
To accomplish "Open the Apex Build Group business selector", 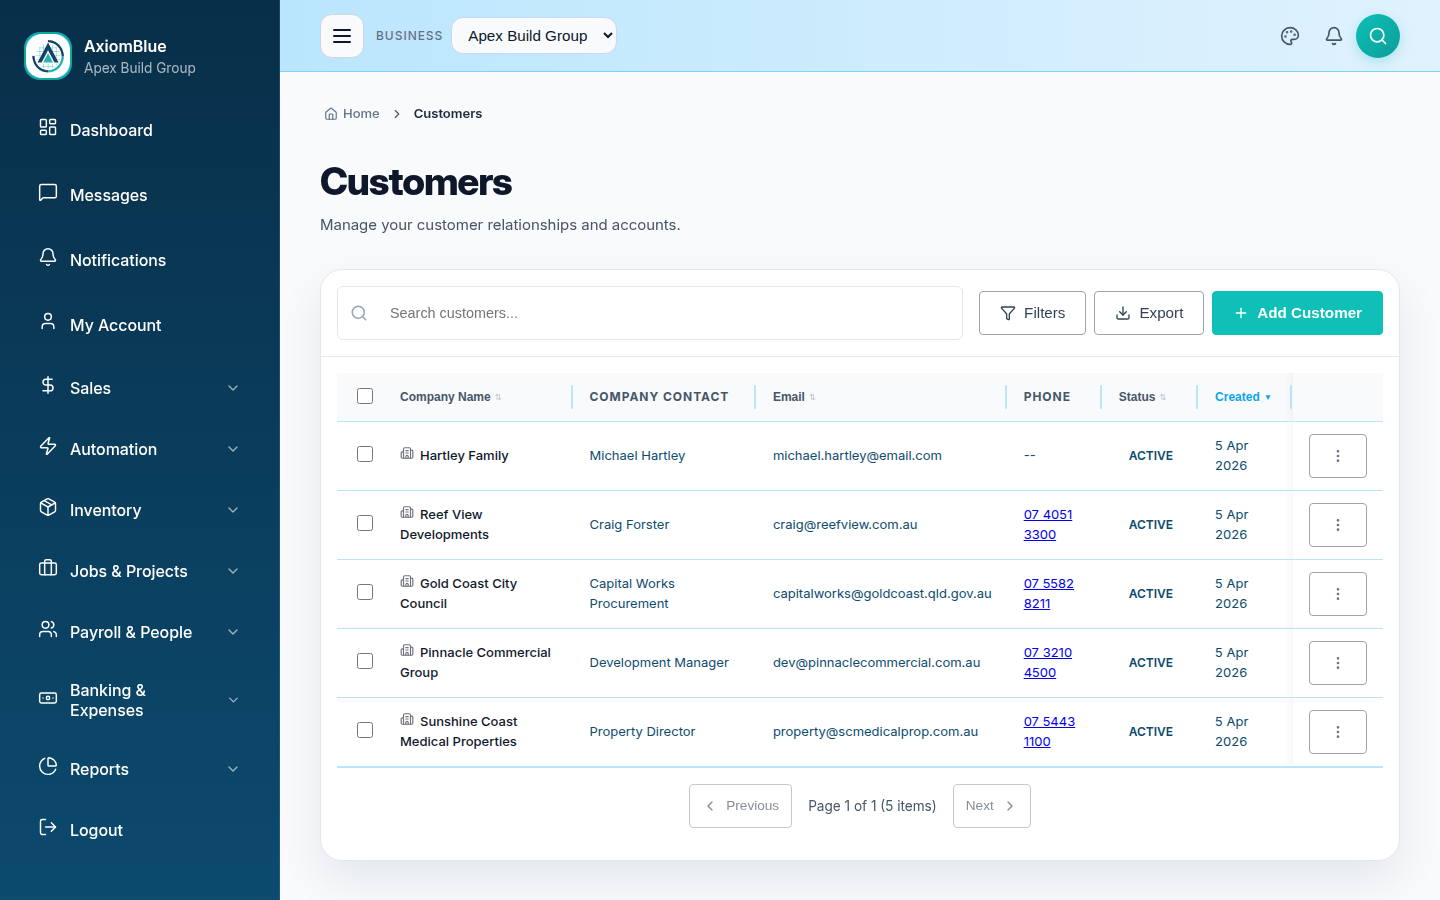I will (534, 35).
